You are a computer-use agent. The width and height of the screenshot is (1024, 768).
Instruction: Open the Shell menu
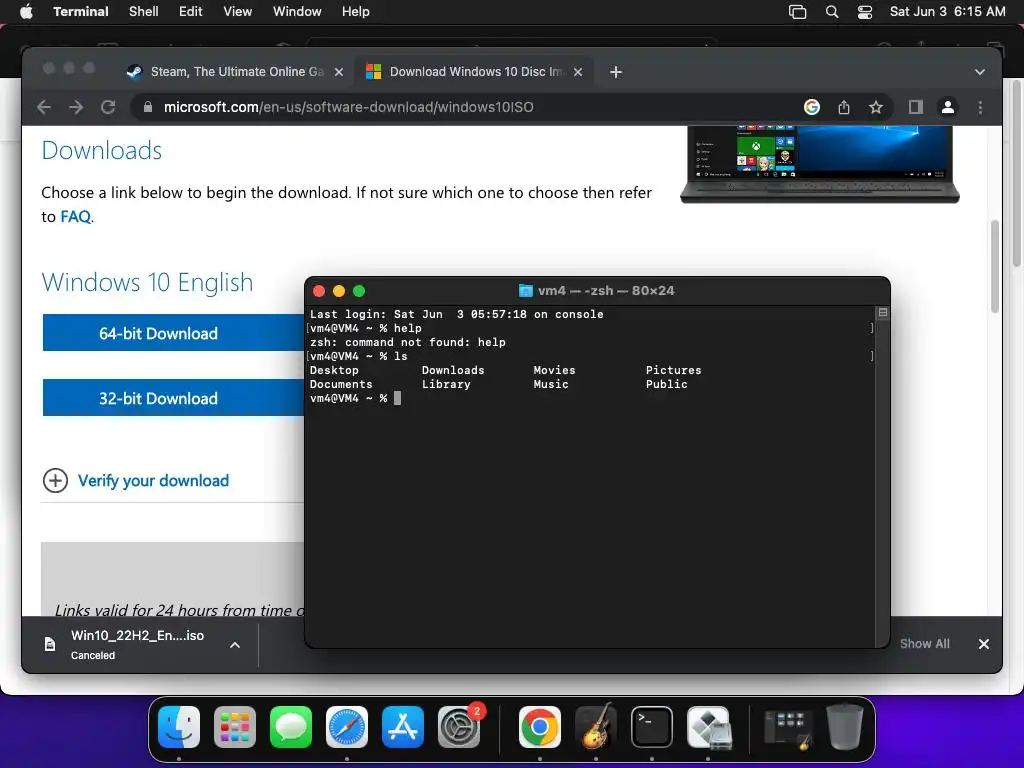144,12
